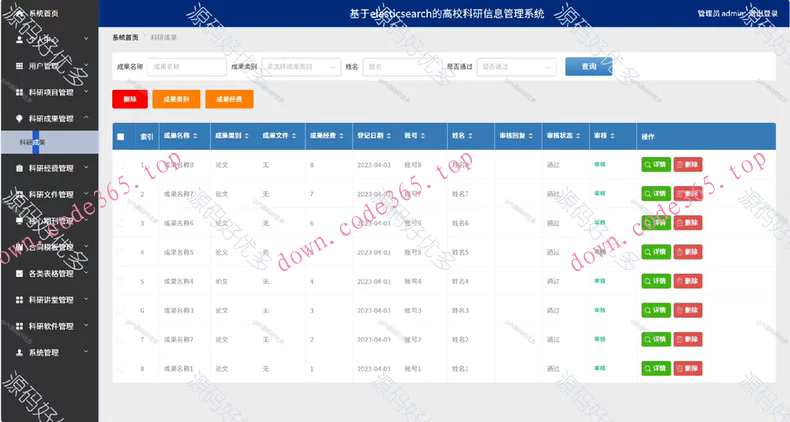
Task: Expand the 合同模板管理 chevron
Action: pos(86,246)
